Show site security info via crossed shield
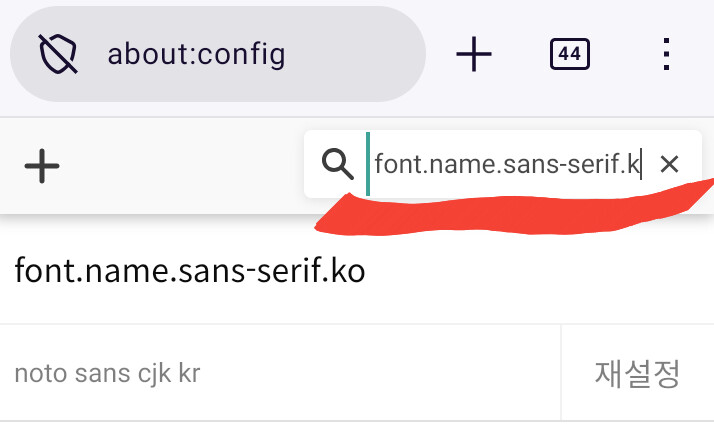Viewport: 714px width, 435px height. click(58, 54)
